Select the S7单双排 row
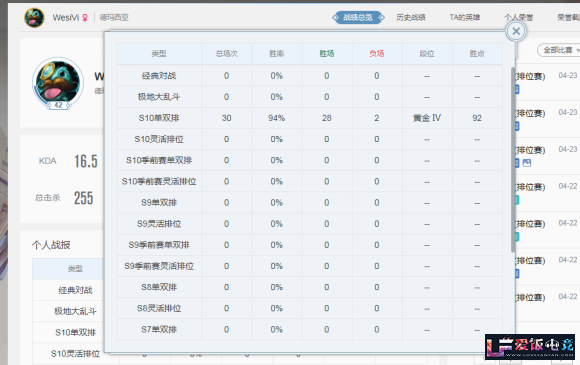The width and height of the screenshot is (580, 365). click(309, 329)
